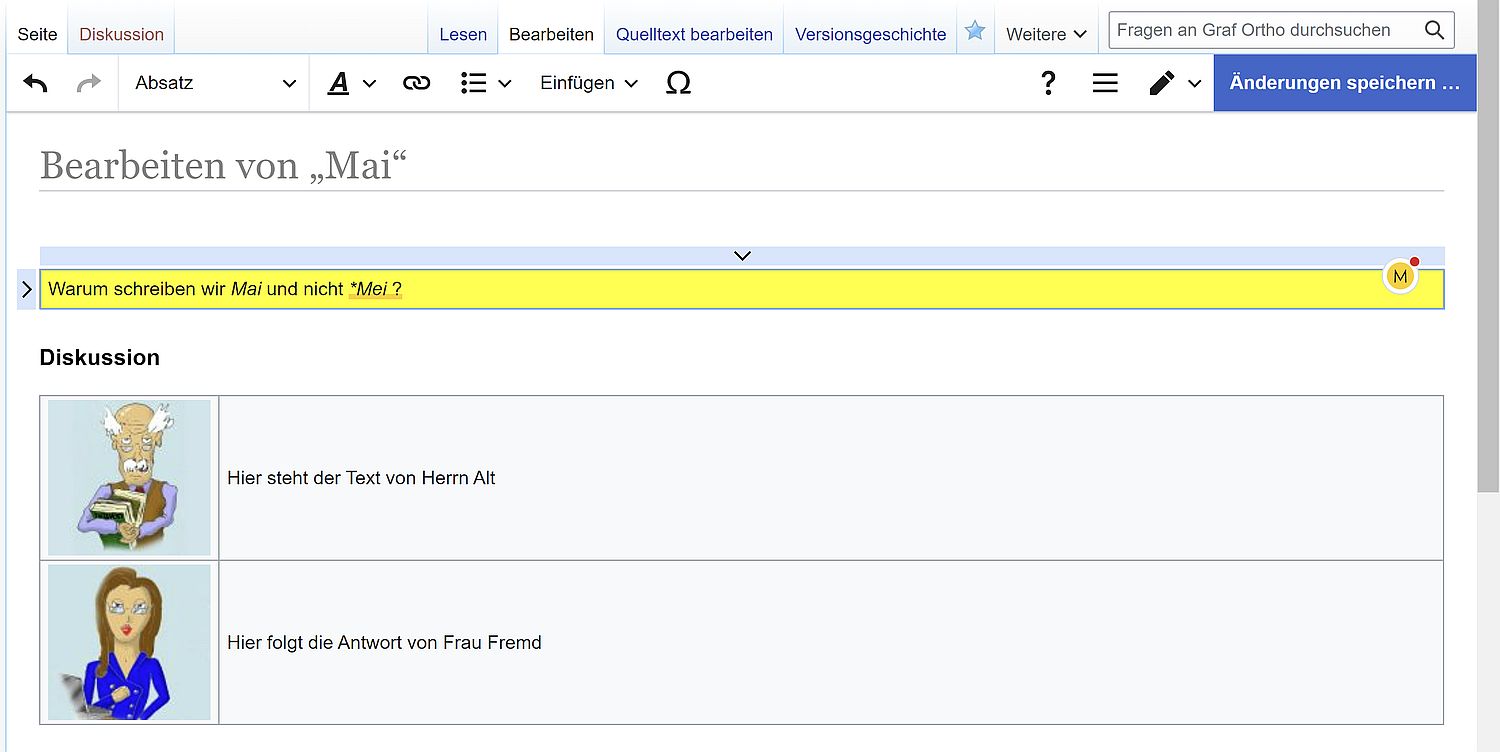
Task: Click the undo arrow icon
Action: (35, 83)
